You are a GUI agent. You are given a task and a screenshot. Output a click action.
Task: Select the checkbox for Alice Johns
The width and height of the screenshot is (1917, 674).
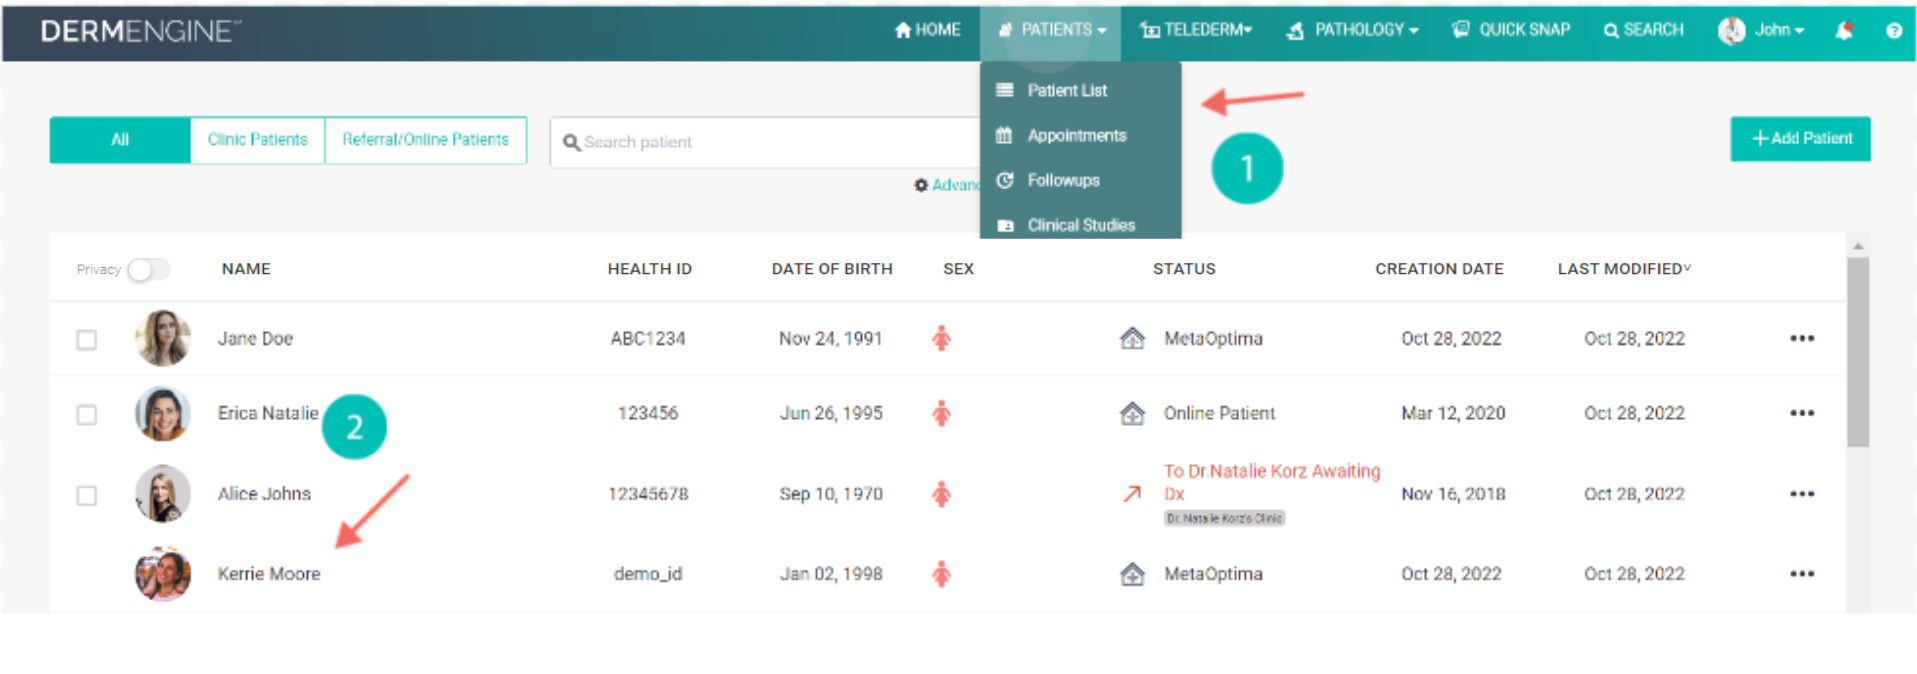coord(87,496)
